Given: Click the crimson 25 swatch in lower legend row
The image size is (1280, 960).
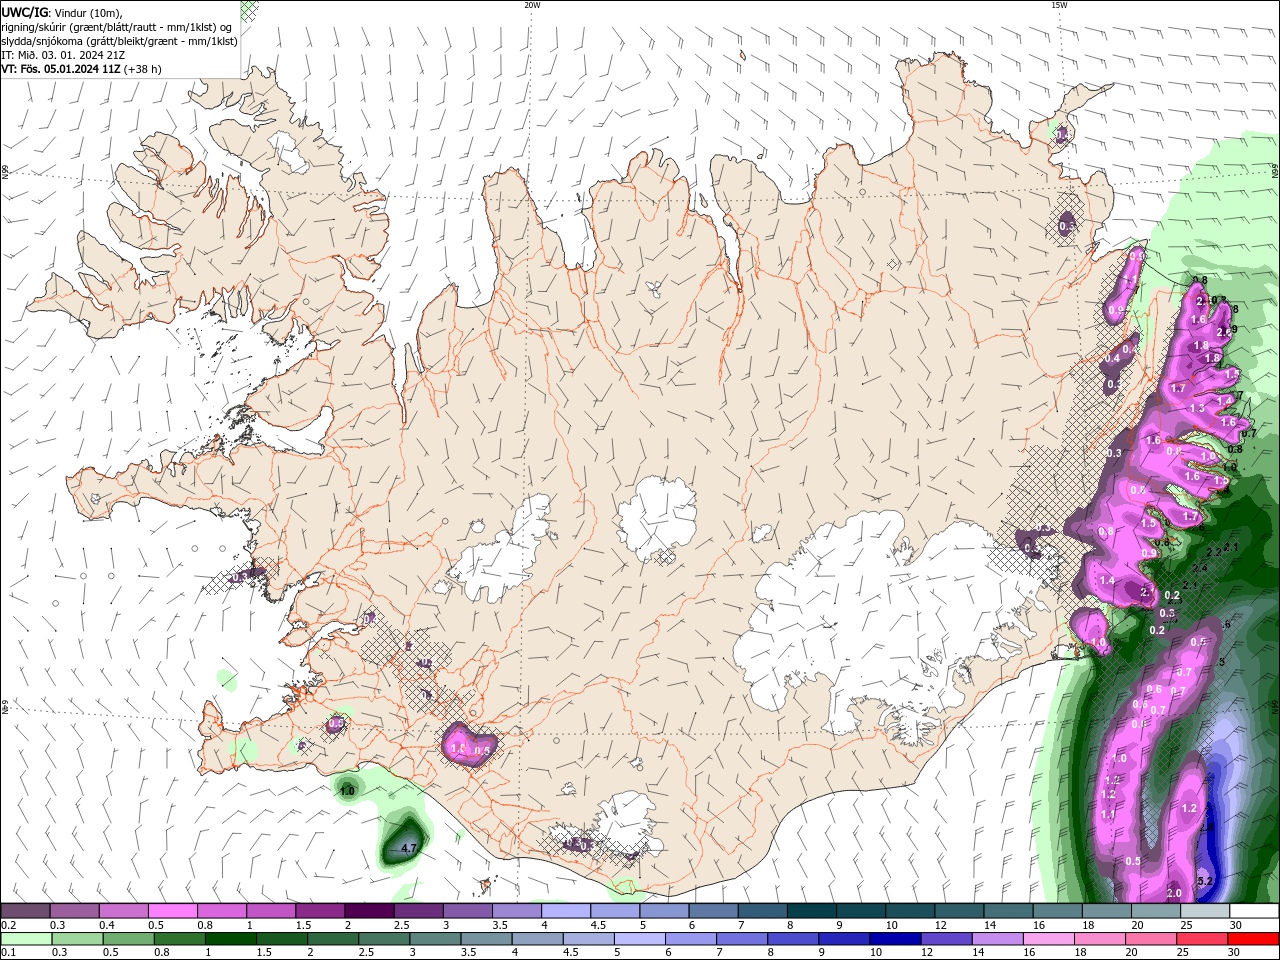Looking at the screenshot, I should tap(1203, 939).
